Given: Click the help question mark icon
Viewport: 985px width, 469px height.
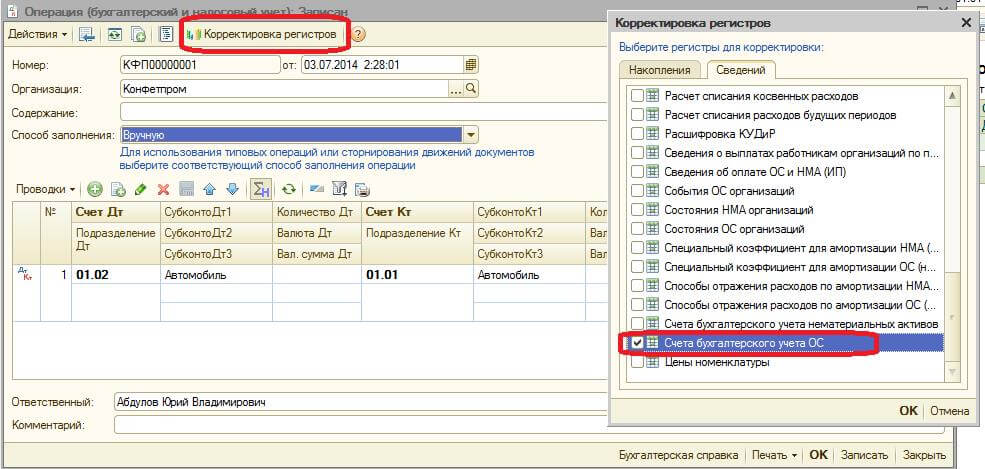Looking at the screenshot, I should click(359, 34).
